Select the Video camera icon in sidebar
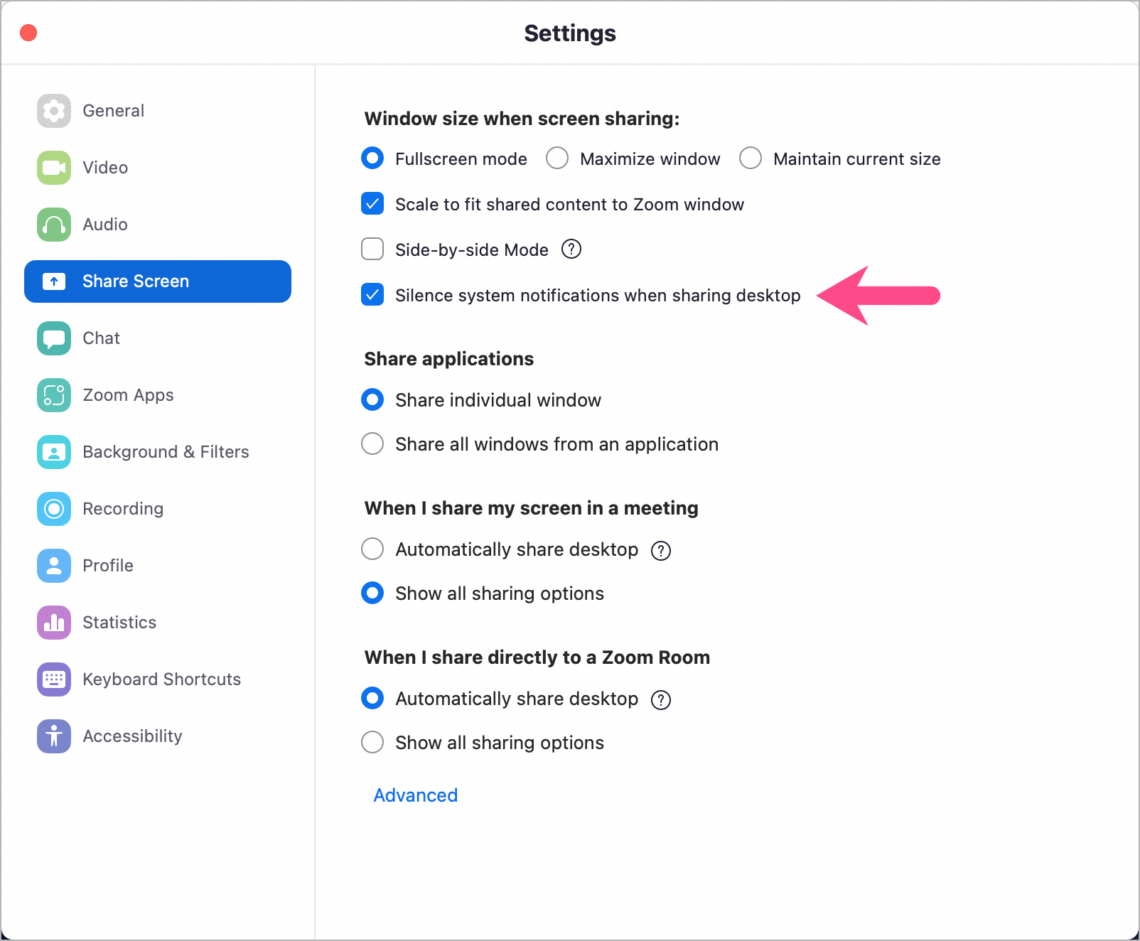Screen dimensions: 1140x941 (x=53, y=167)
